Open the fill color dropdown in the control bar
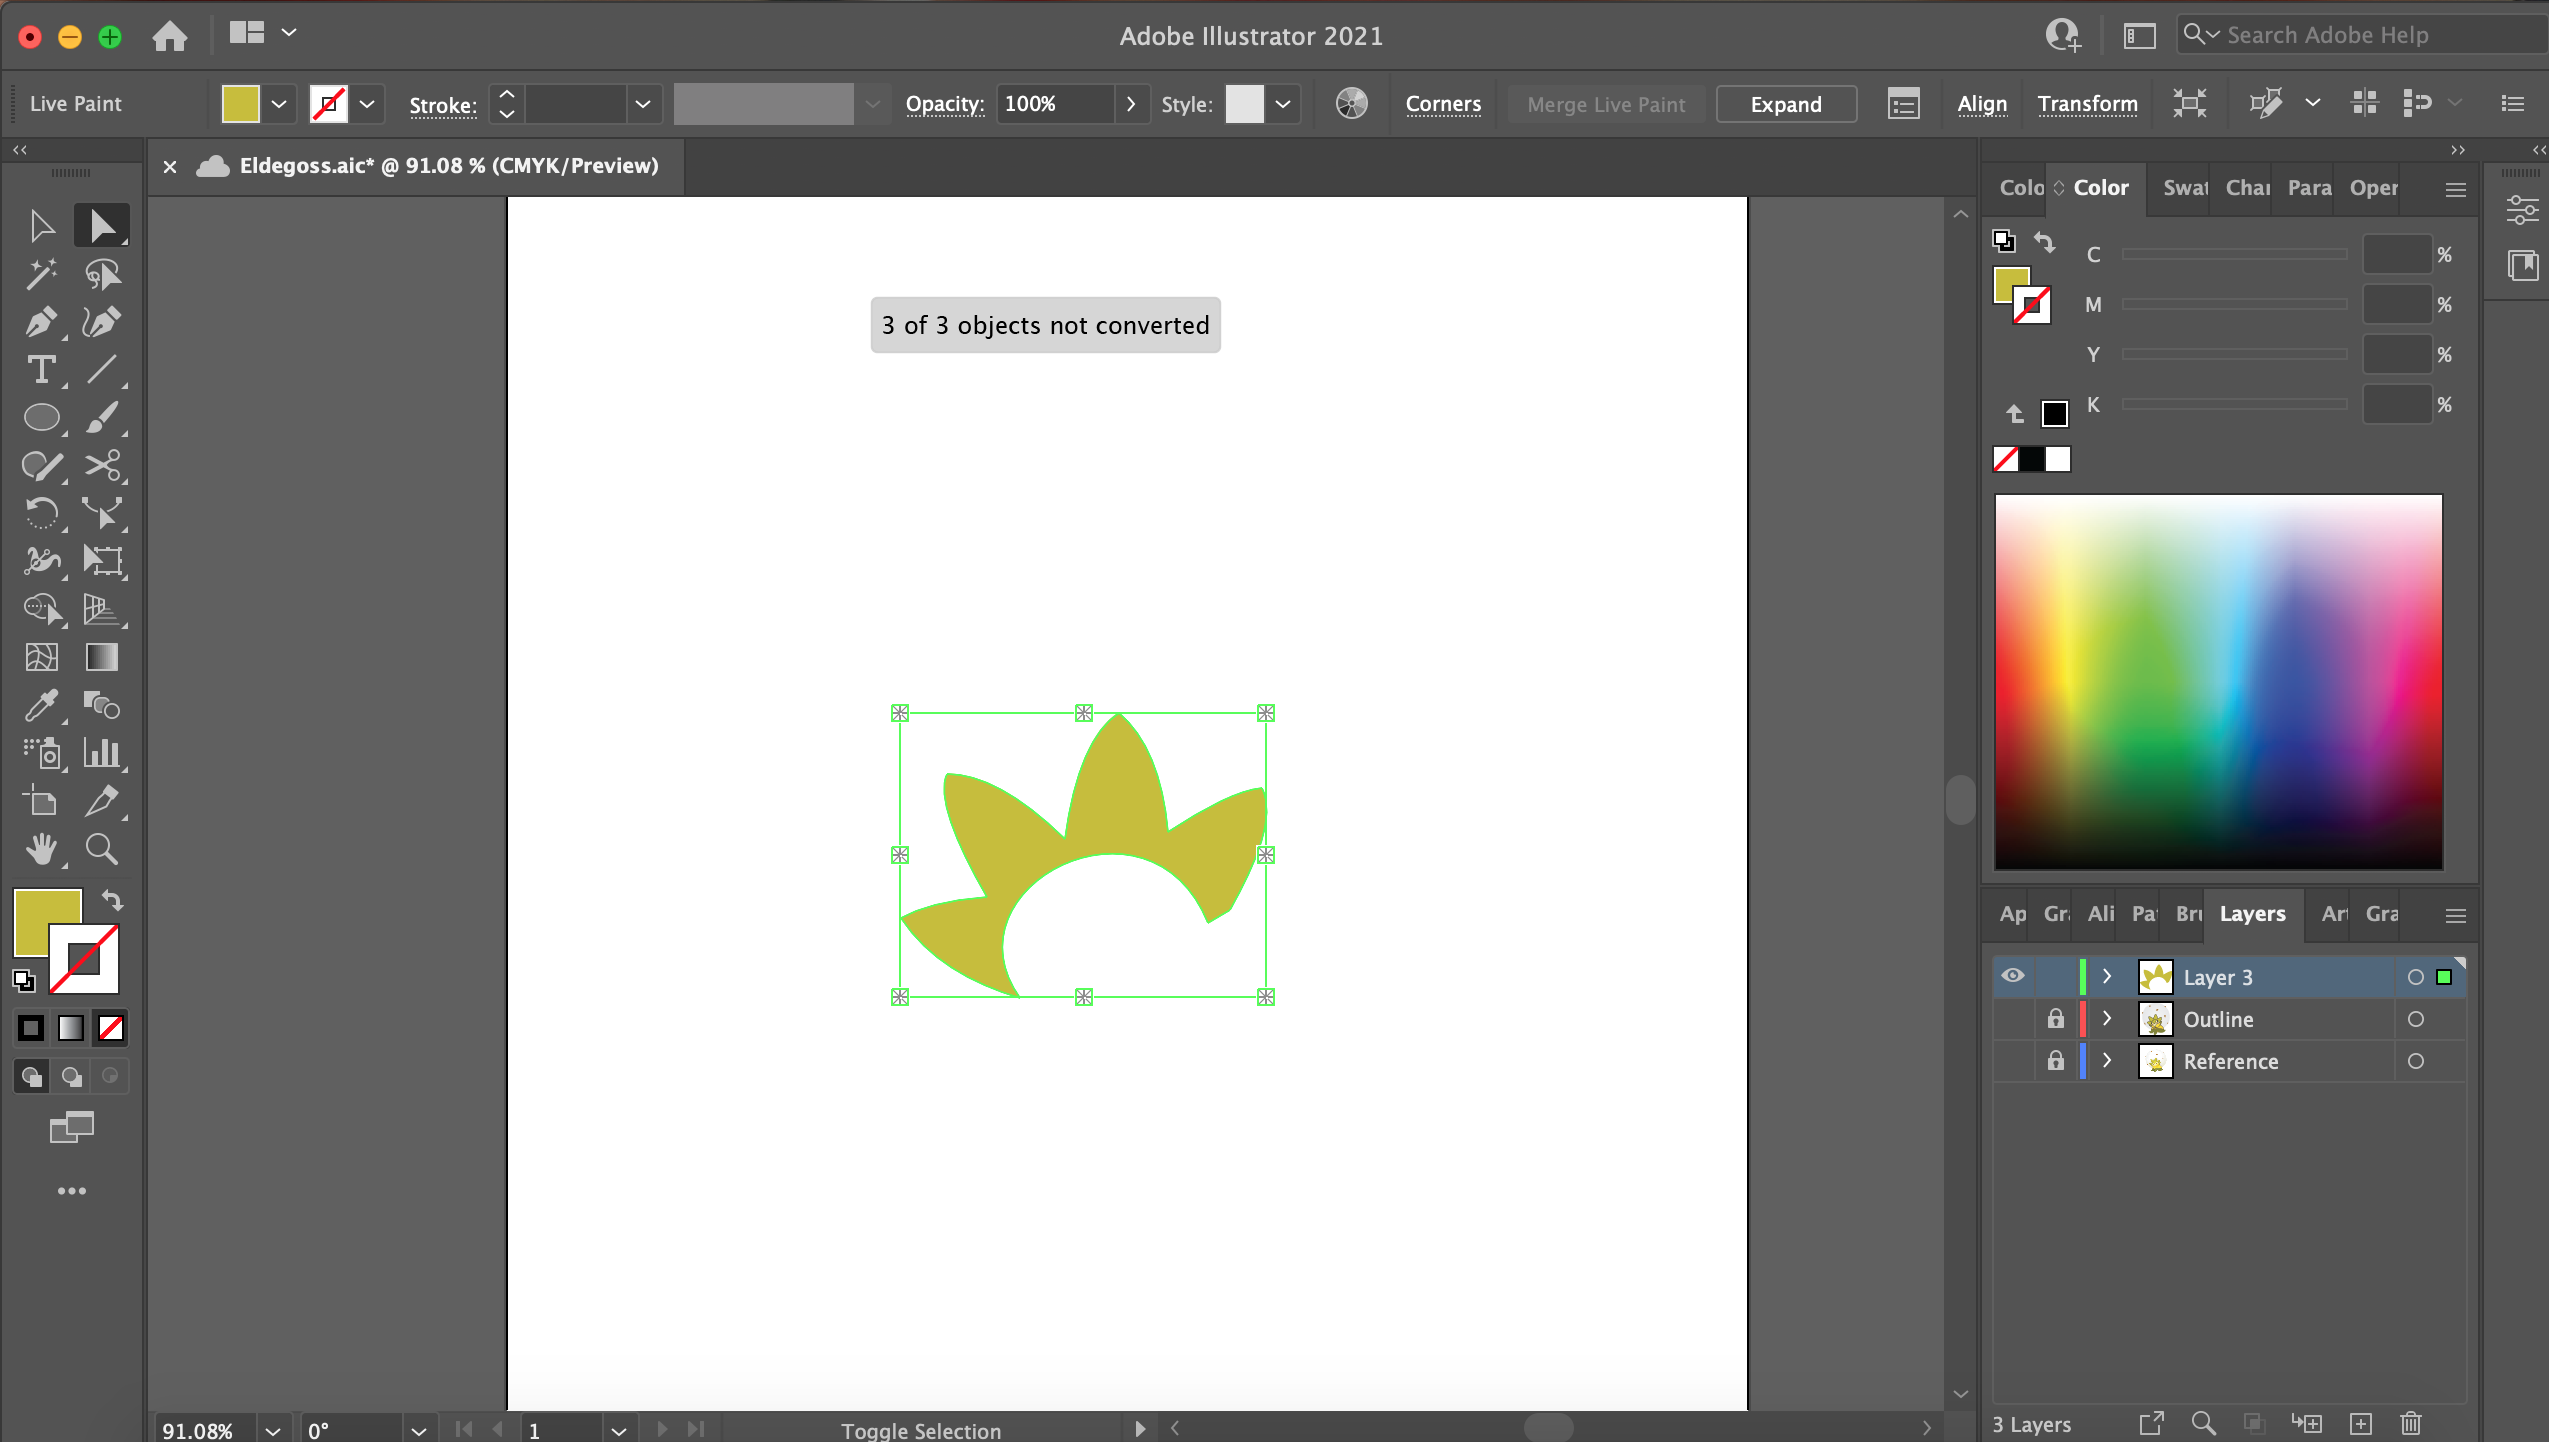2549x1442 pixels. 278,103
